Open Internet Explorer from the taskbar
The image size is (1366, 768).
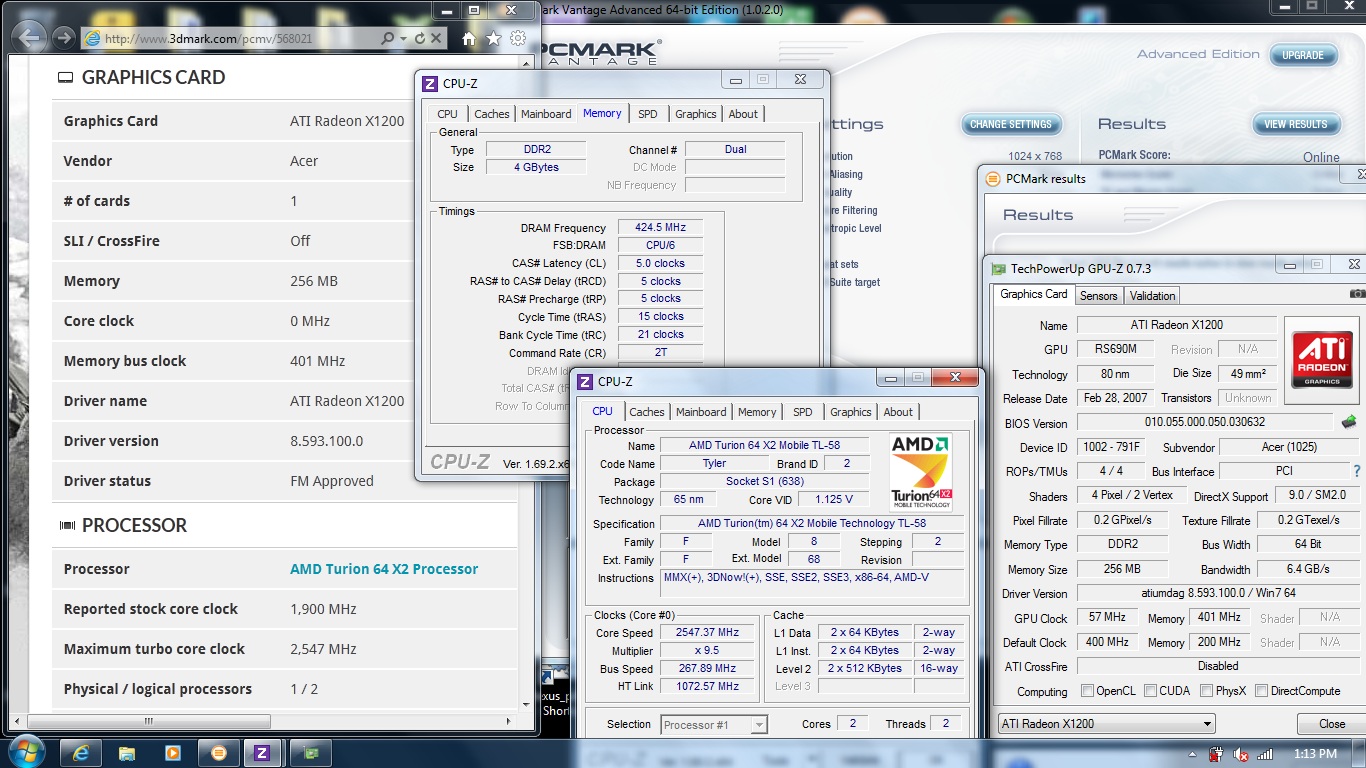[x=81, y=752]
